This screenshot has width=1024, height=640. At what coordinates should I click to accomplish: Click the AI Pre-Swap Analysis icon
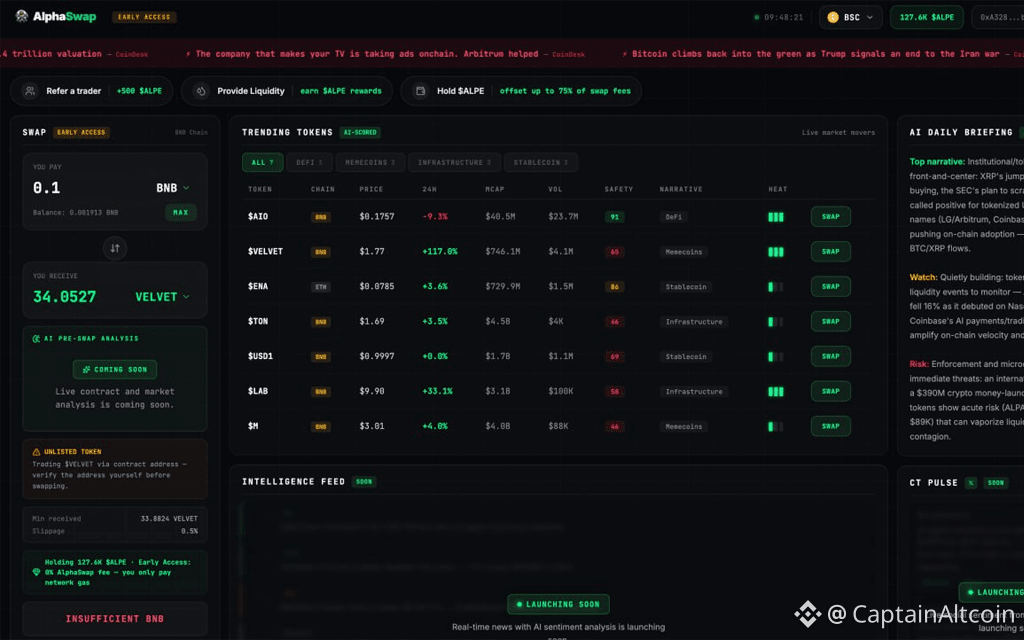(x=36, y=338)
